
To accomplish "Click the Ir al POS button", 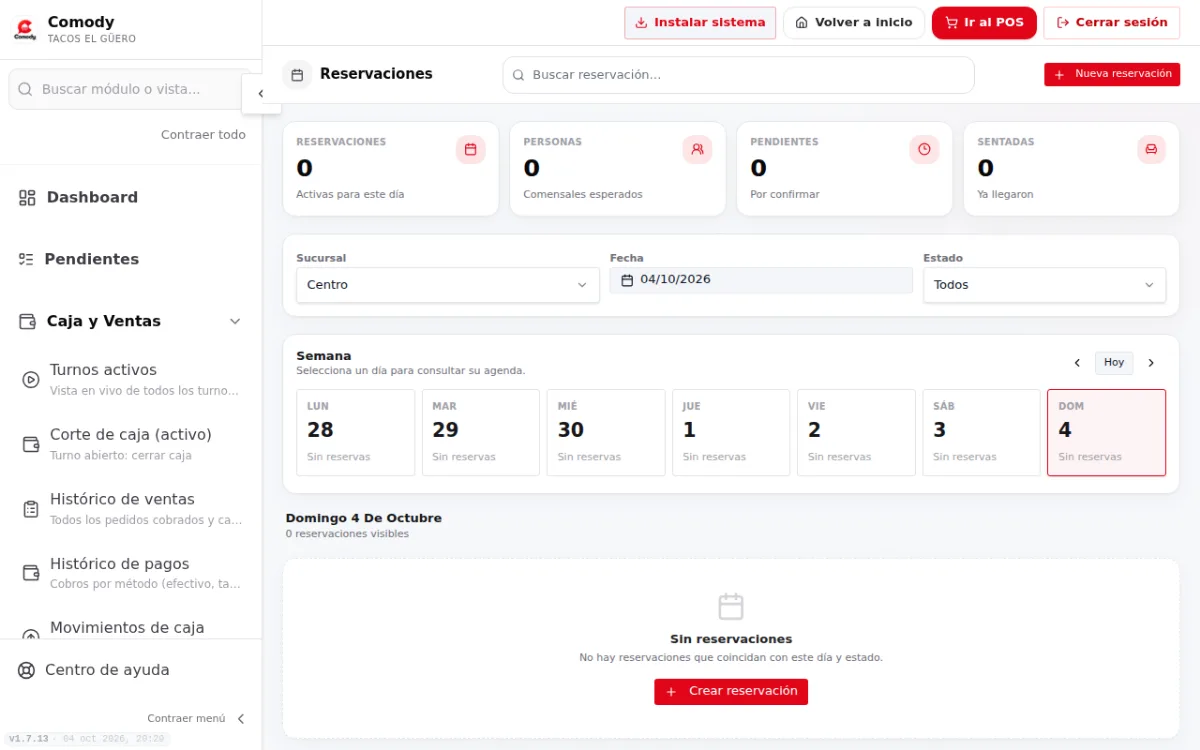I will pos(984,23).
